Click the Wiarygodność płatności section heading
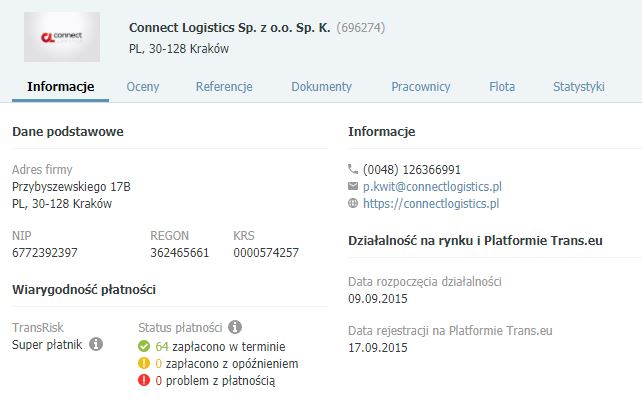Image resolution: width=642 pixels, height=404 pixels. [84, 290]
